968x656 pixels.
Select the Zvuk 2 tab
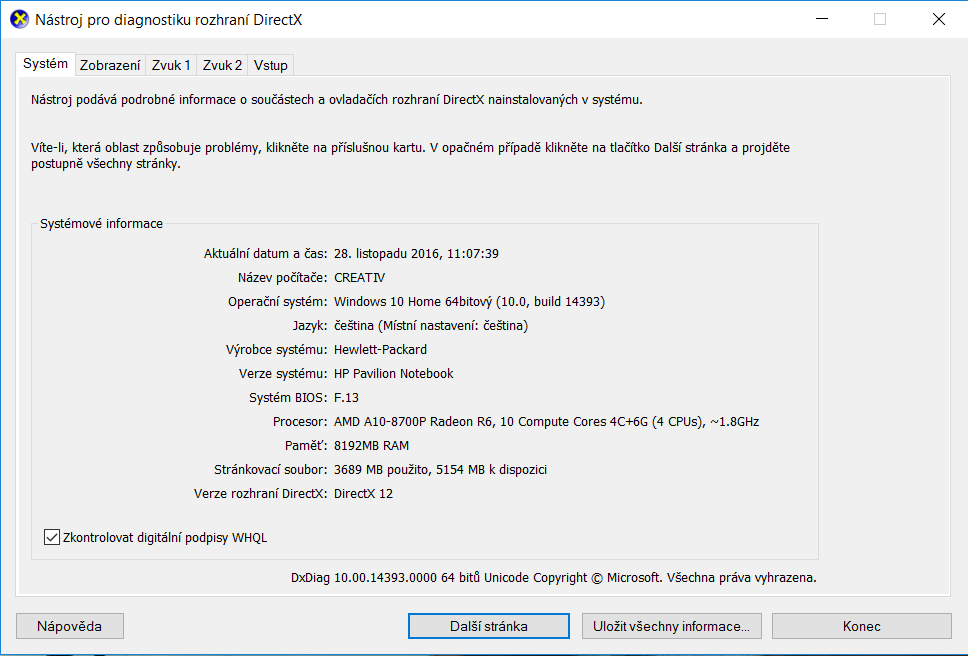222,65
